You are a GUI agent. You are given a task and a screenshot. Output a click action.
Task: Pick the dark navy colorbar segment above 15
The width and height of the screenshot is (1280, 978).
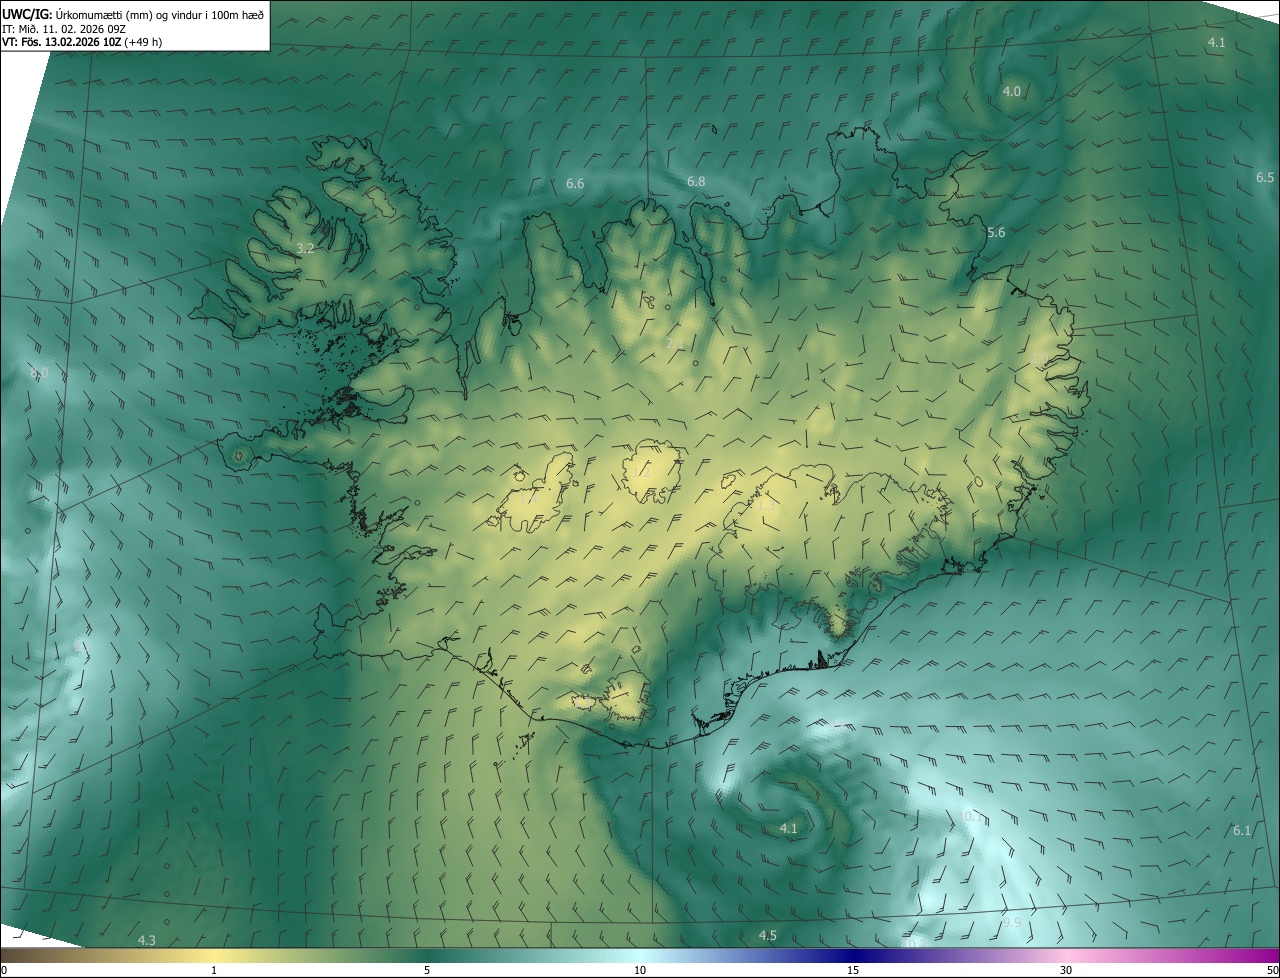coord(853,955)
